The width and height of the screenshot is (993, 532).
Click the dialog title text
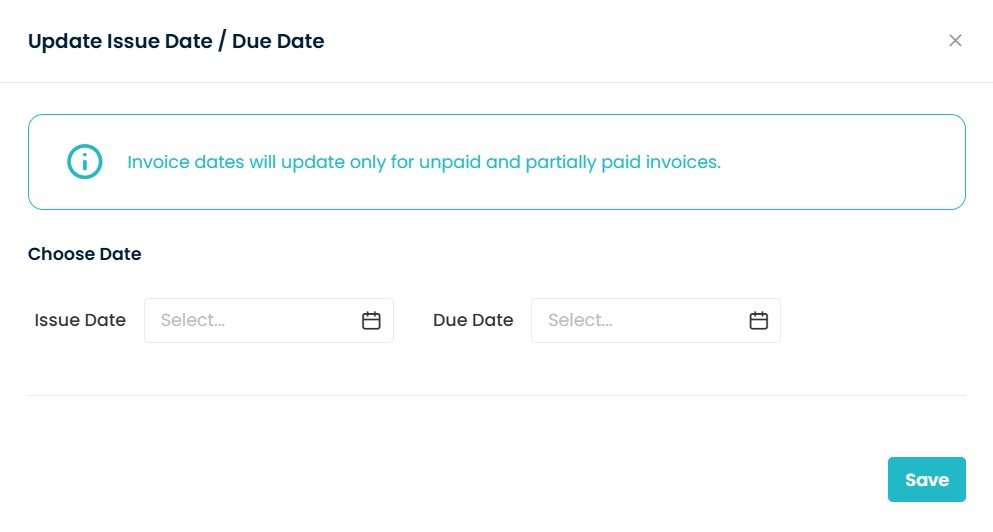coord(176,41)
